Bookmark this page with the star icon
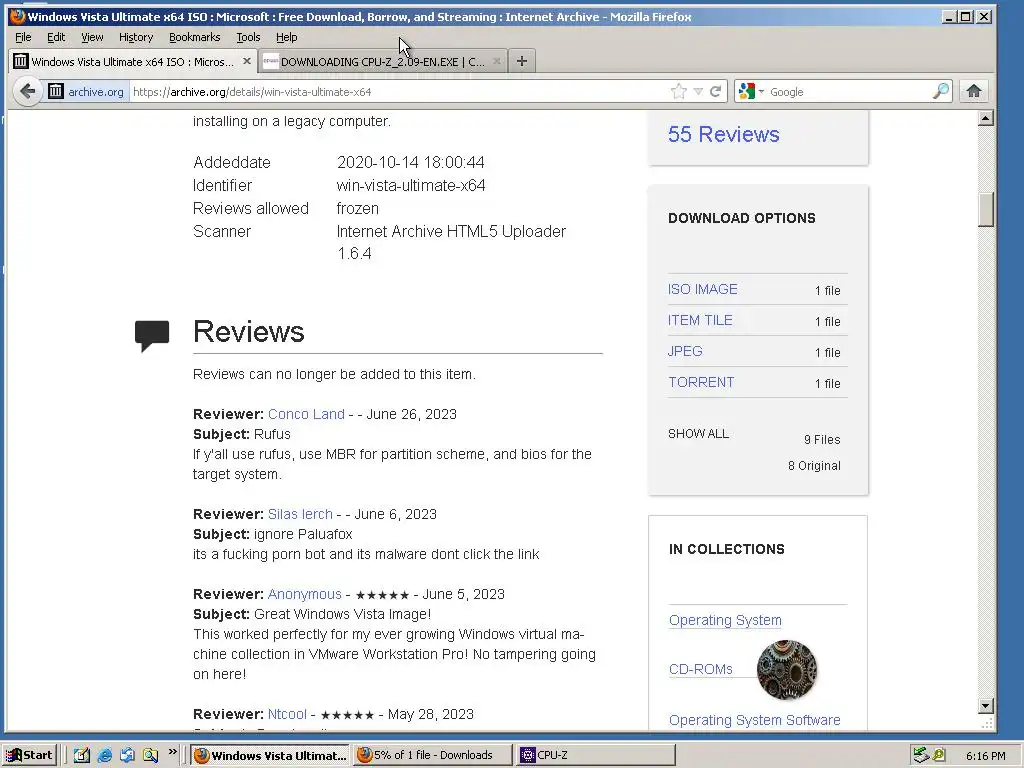1024x768 pixels. click(x=679, y=91)
